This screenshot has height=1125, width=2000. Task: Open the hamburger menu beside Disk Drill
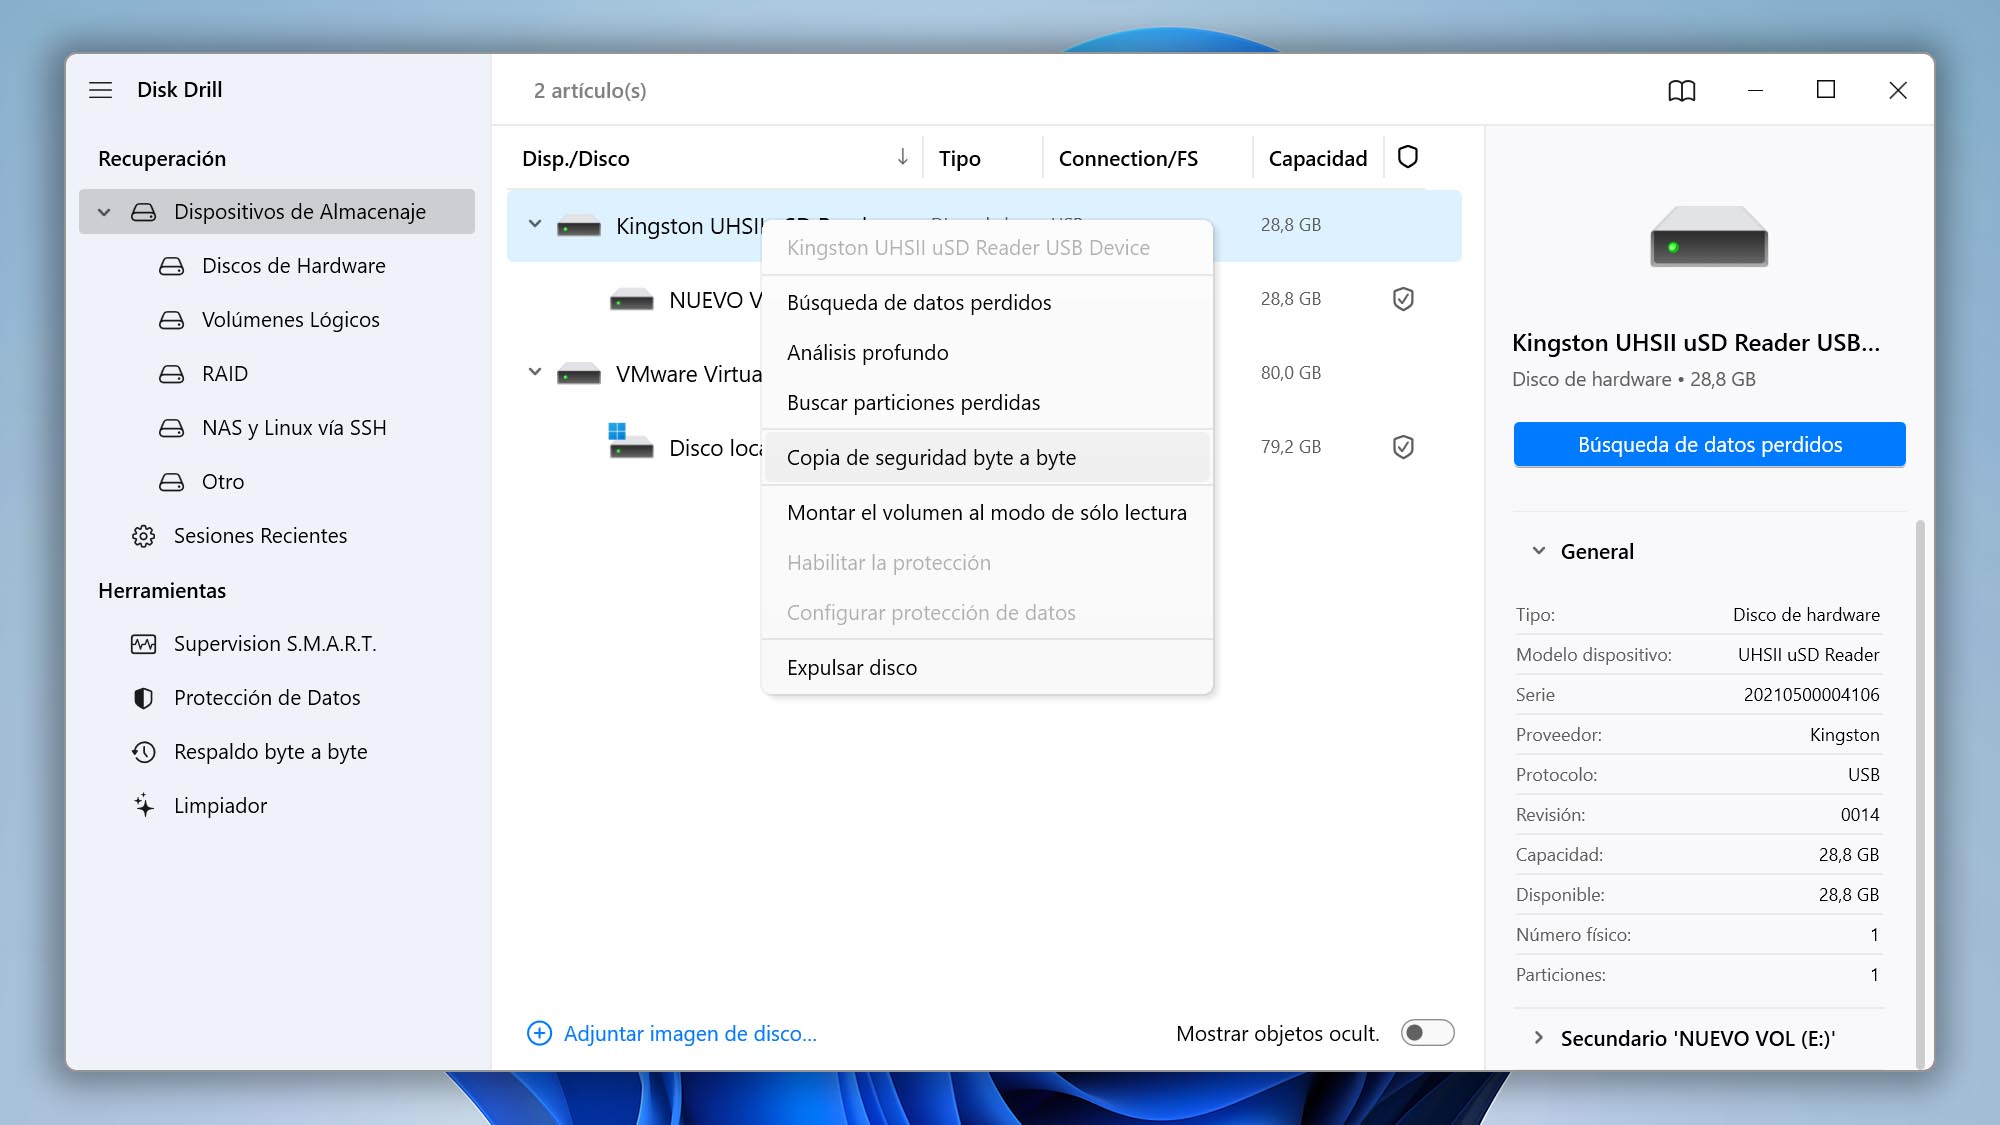[x=101, y=90]
